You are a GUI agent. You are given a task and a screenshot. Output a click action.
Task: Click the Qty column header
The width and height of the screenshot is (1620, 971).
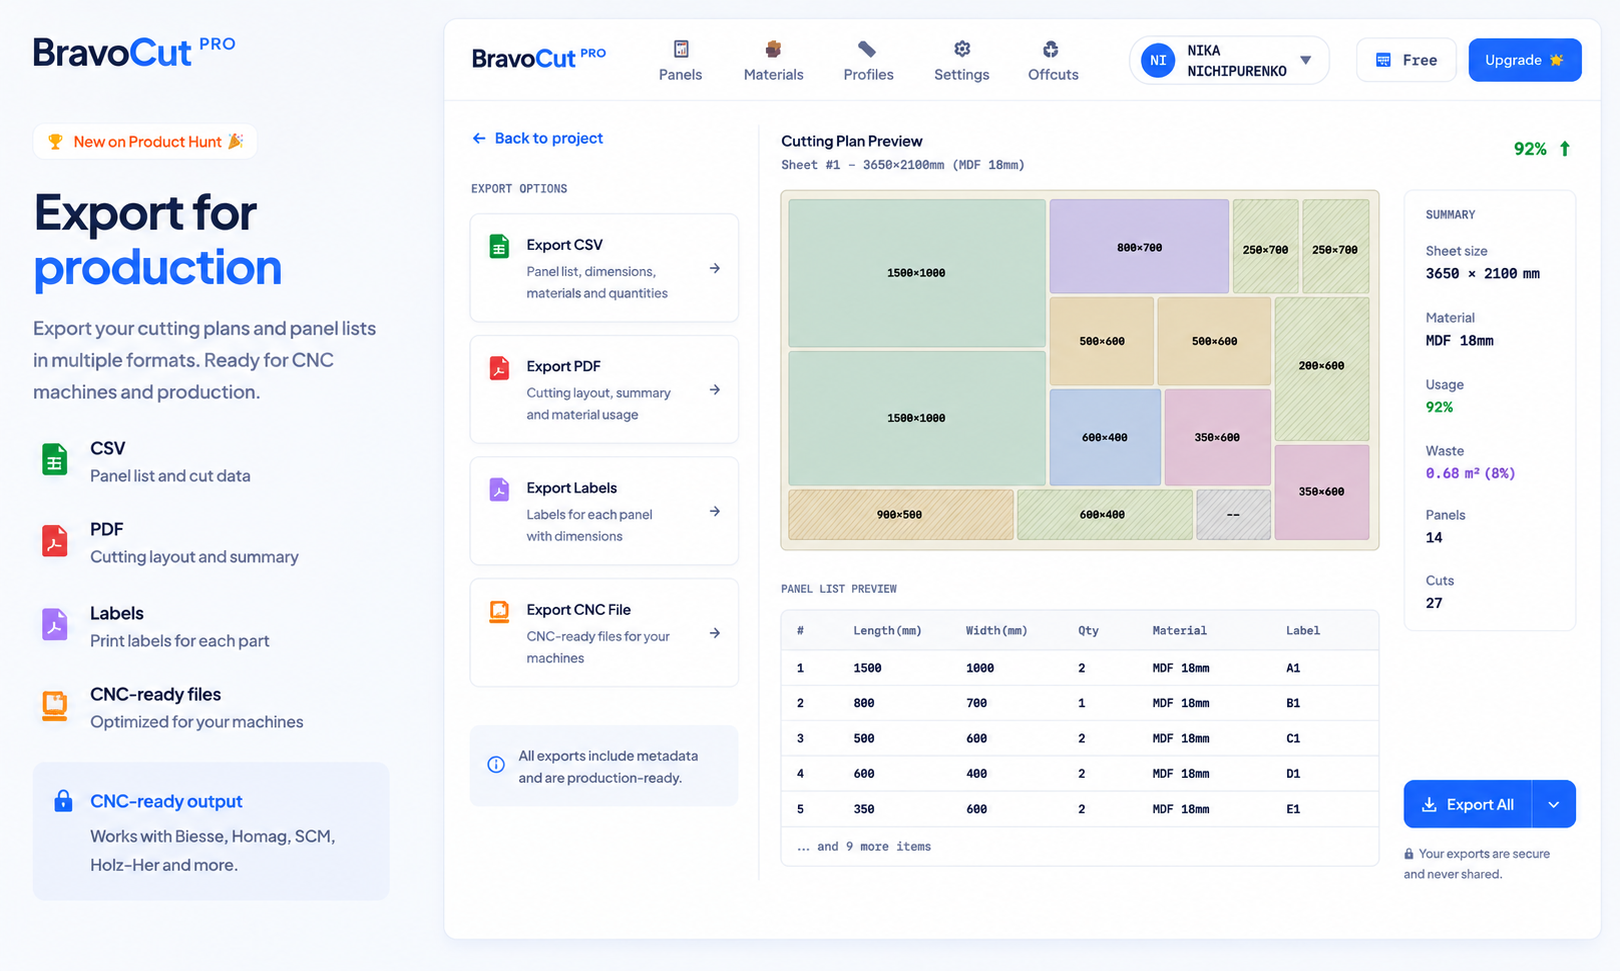coord(1088,630)
